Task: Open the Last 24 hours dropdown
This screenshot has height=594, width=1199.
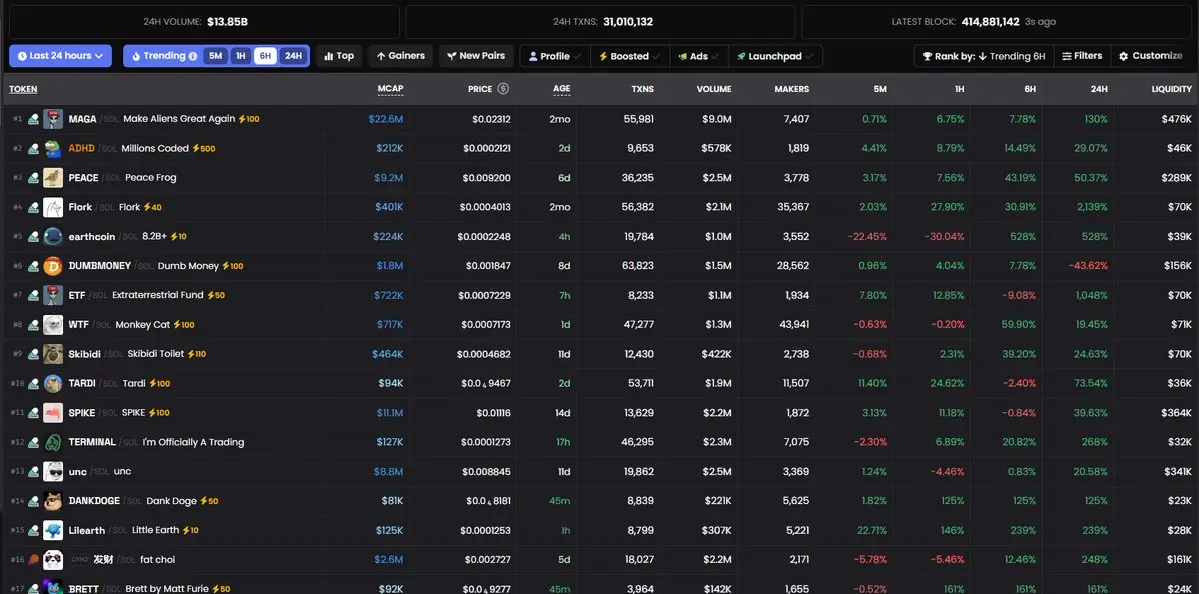Action: click(x=60, y=56)
